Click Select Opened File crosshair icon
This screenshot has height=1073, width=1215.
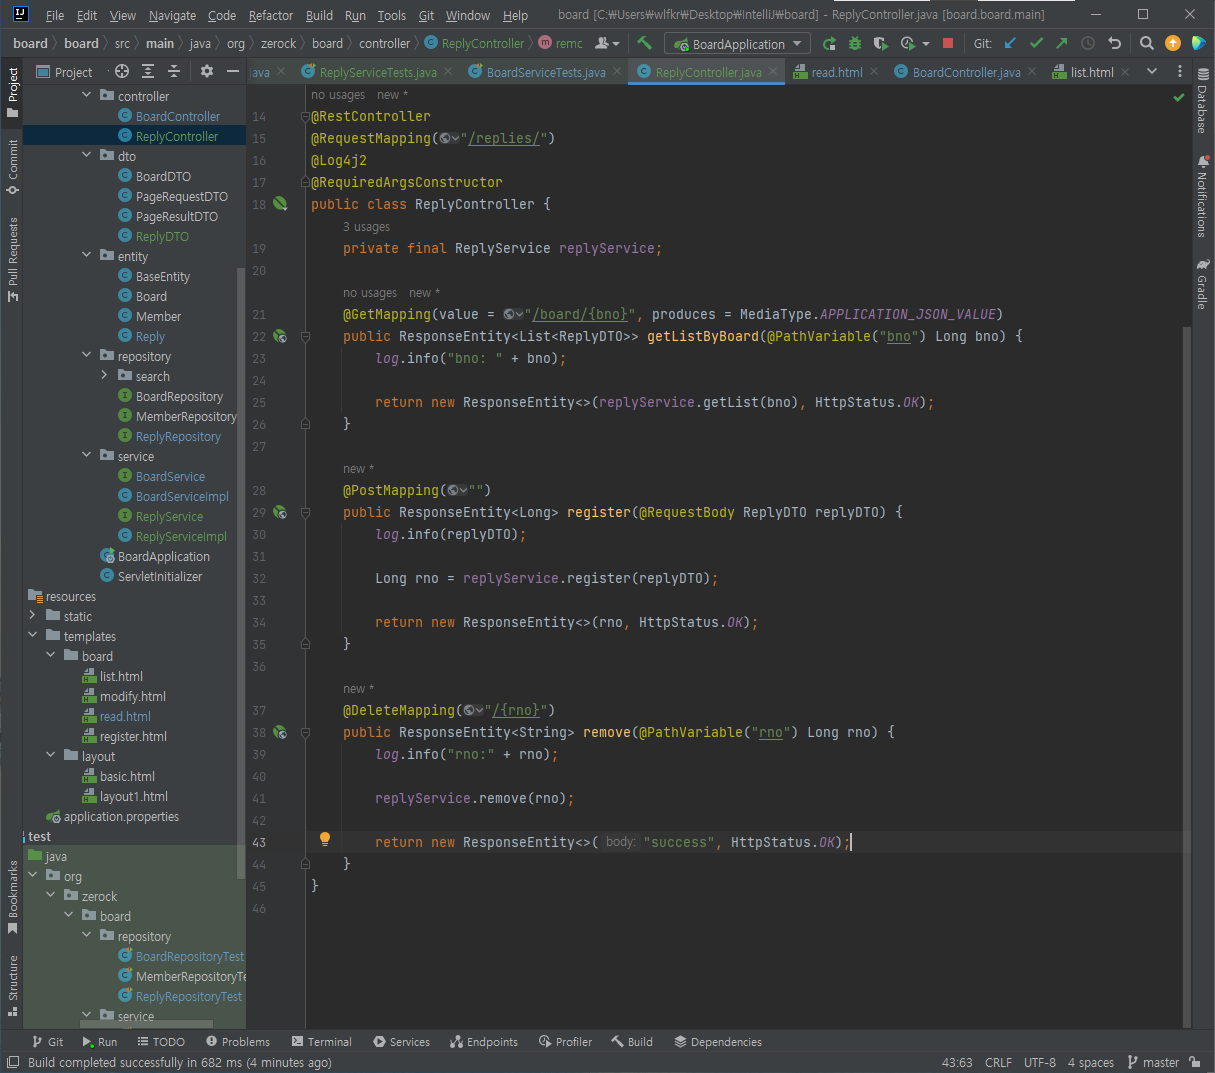pos(122,71)
